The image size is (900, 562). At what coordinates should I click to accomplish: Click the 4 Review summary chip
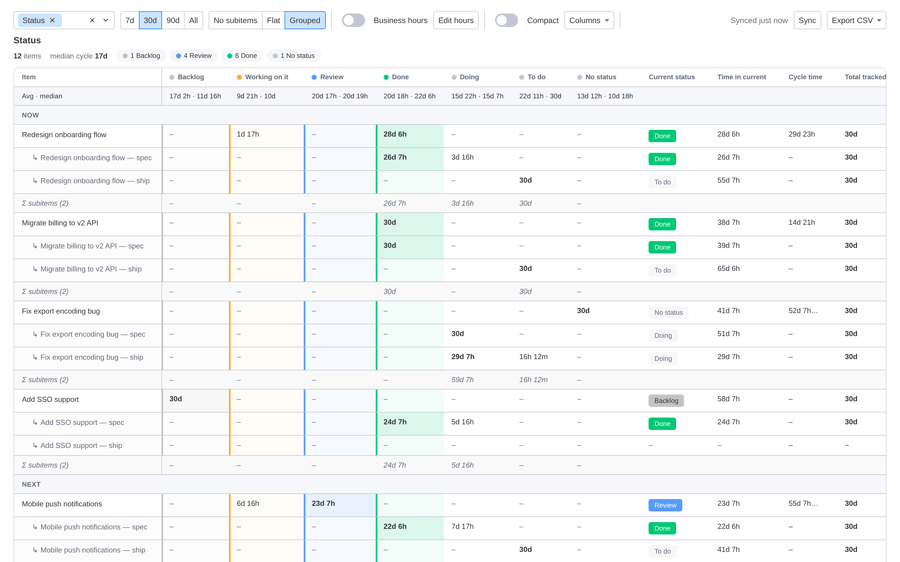point(194,56)
